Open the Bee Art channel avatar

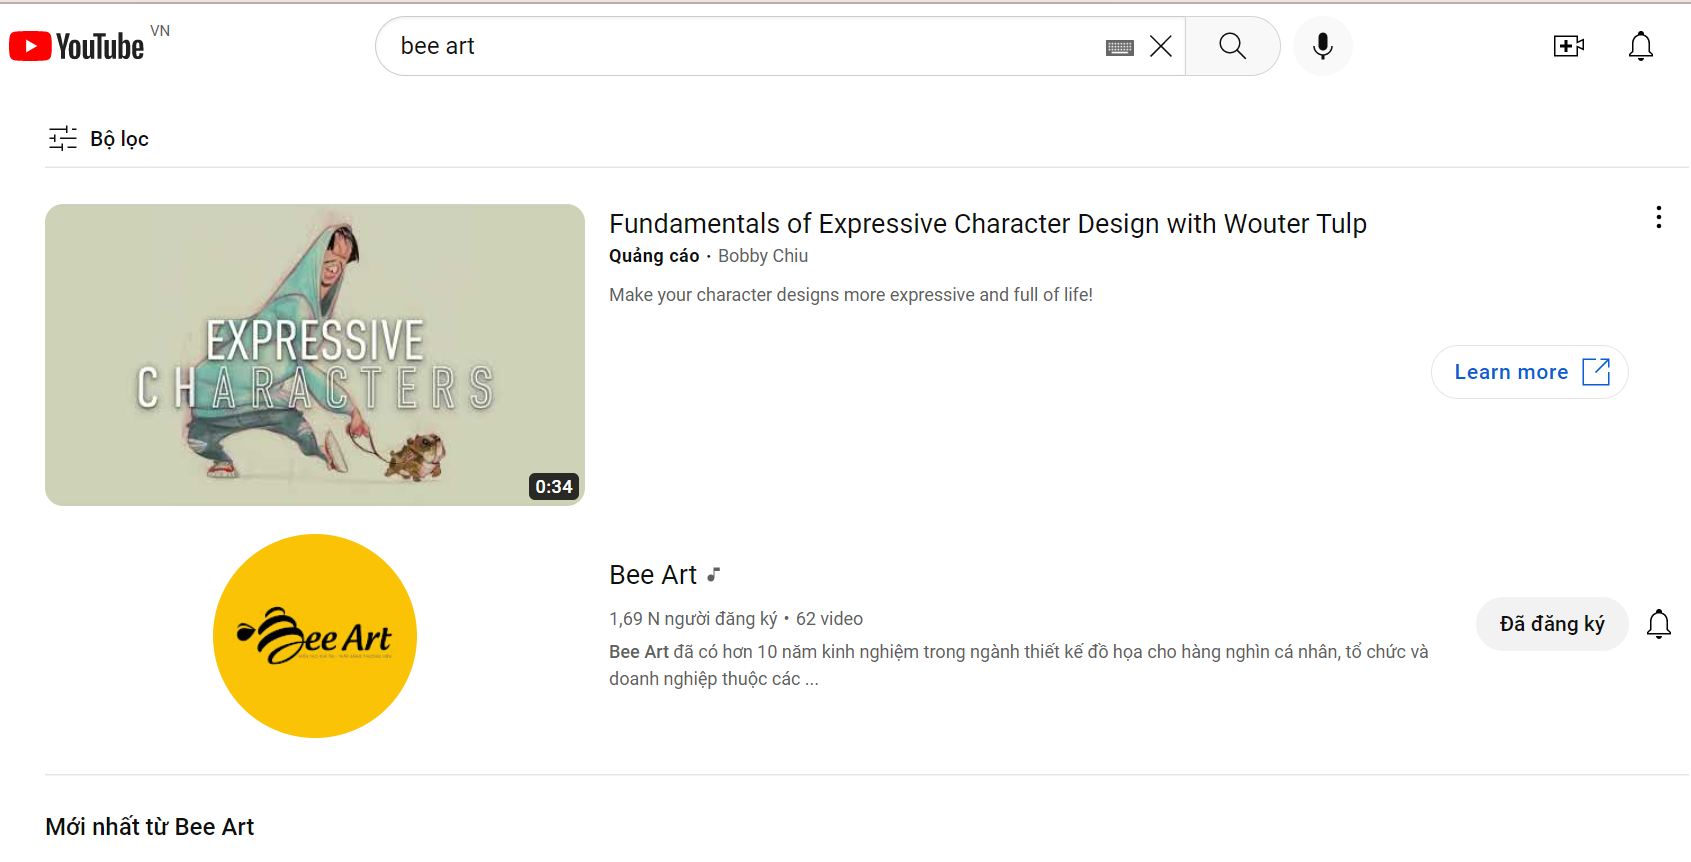(x=315, y=636)
